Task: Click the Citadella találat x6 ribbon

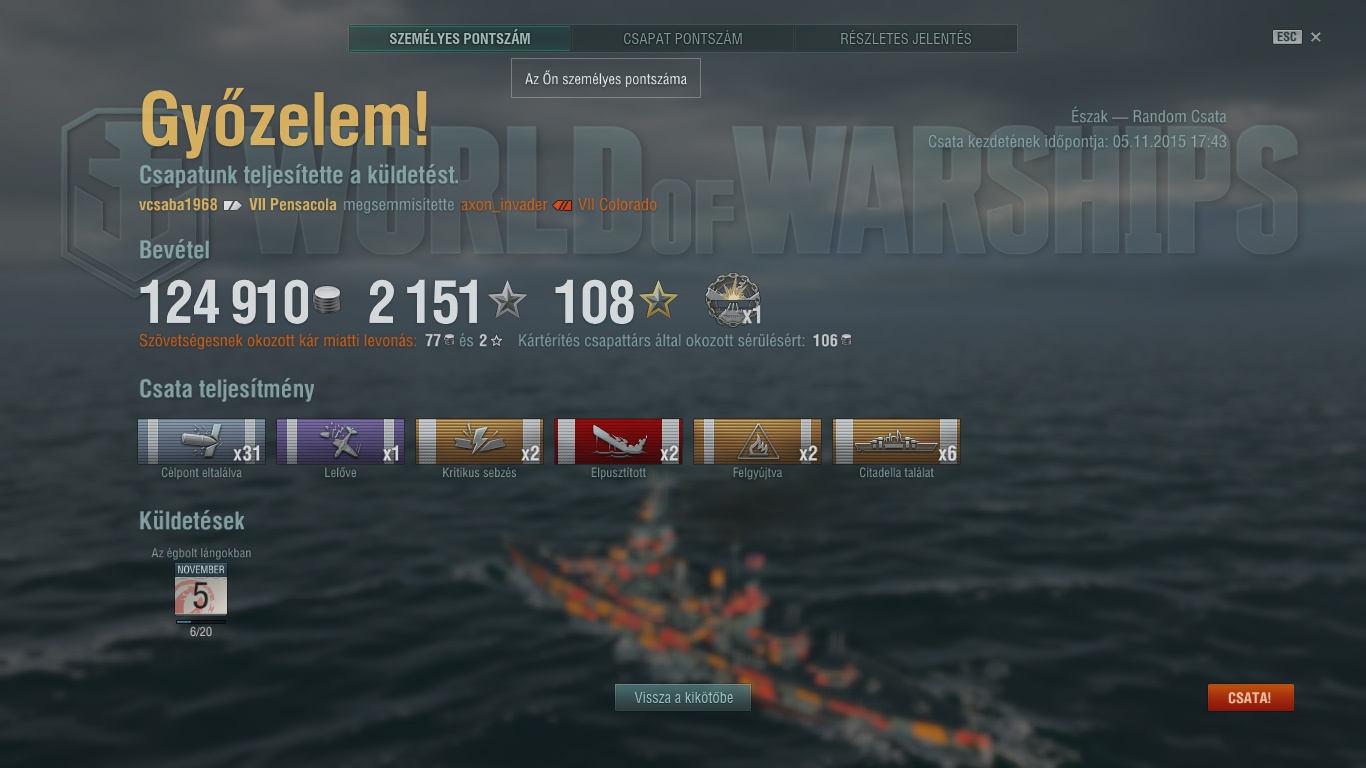Action: (x=896, y=441)
